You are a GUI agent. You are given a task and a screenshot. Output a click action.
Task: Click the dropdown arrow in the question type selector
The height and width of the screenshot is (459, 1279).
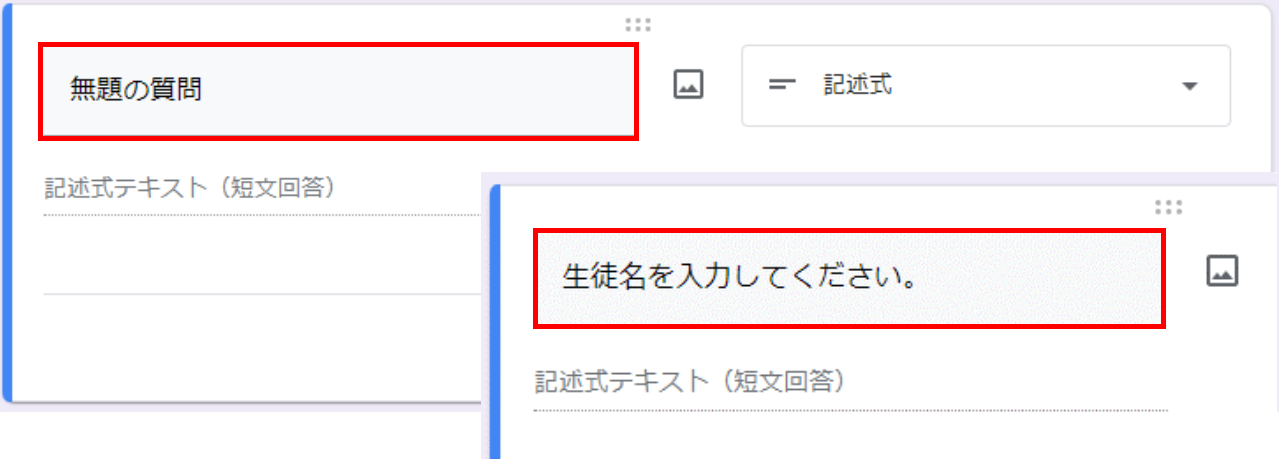(x=1189, y=86)
